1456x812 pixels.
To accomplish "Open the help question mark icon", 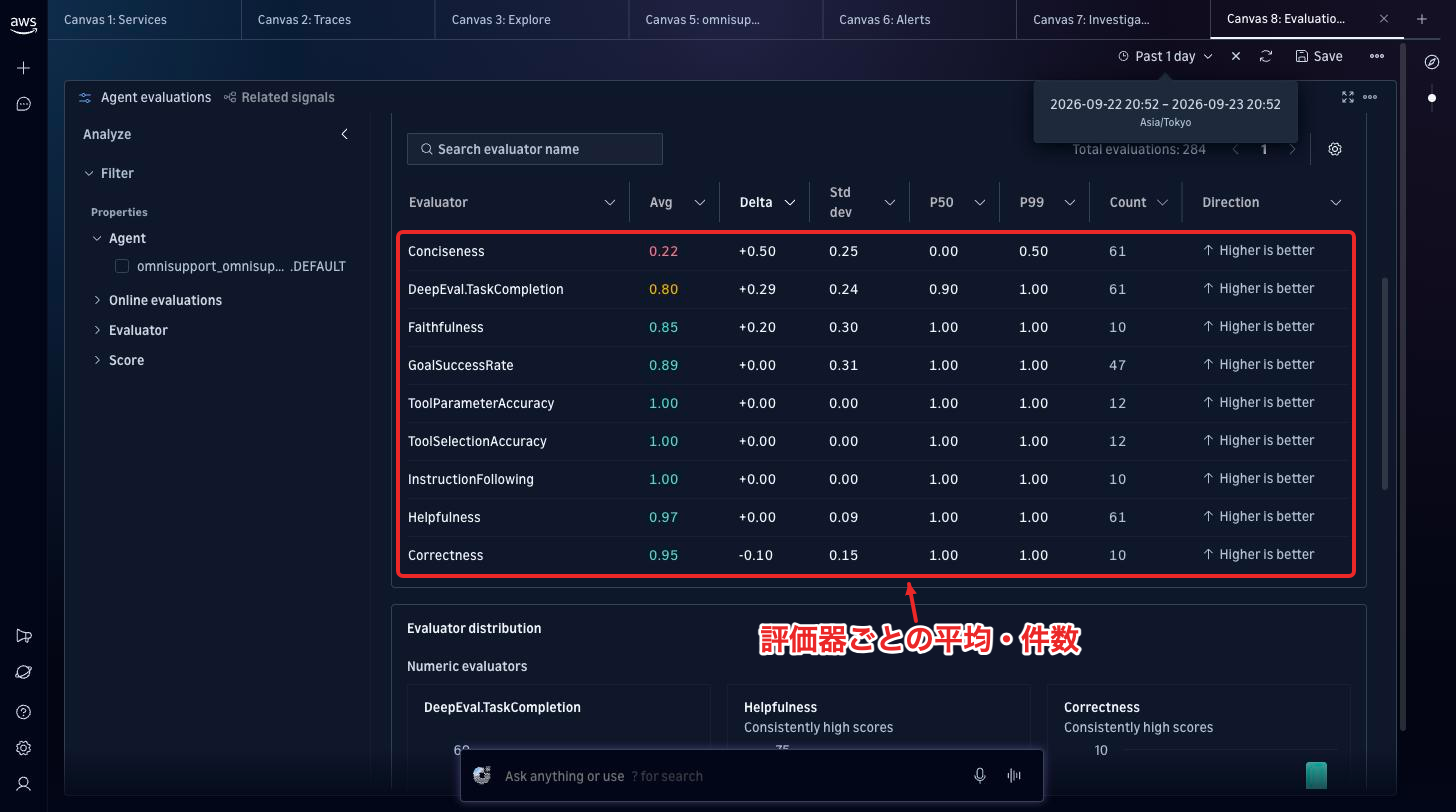I will (24, 712).
